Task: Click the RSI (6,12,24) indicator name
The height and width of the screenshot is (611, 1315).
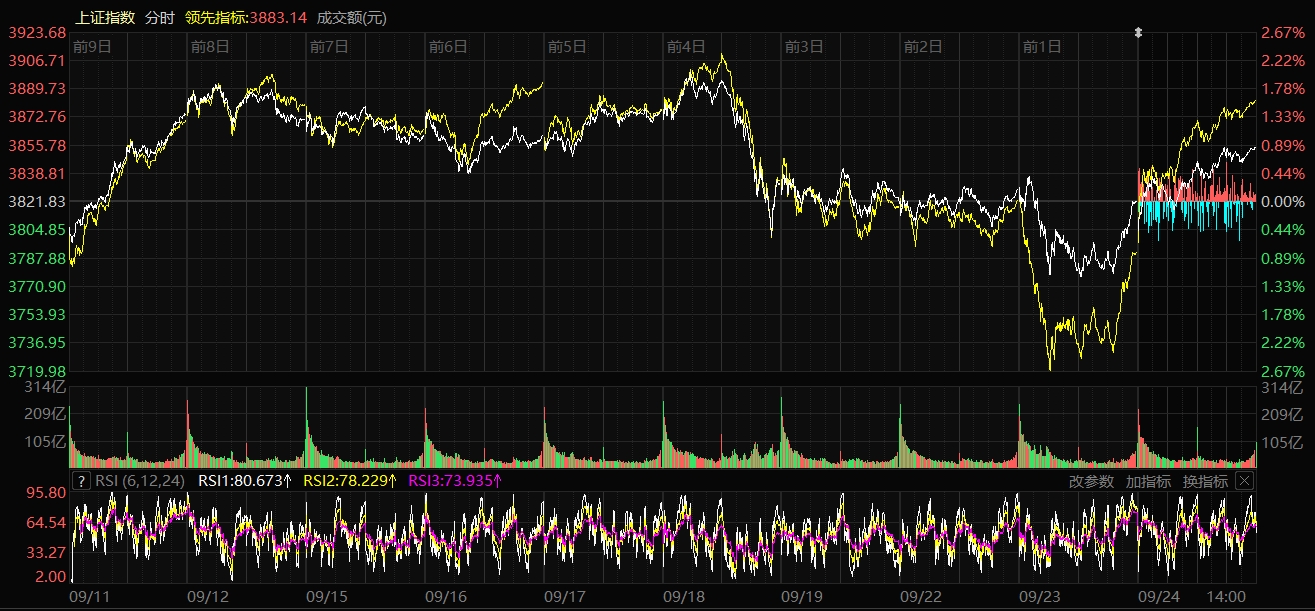Action: [140, 481]
